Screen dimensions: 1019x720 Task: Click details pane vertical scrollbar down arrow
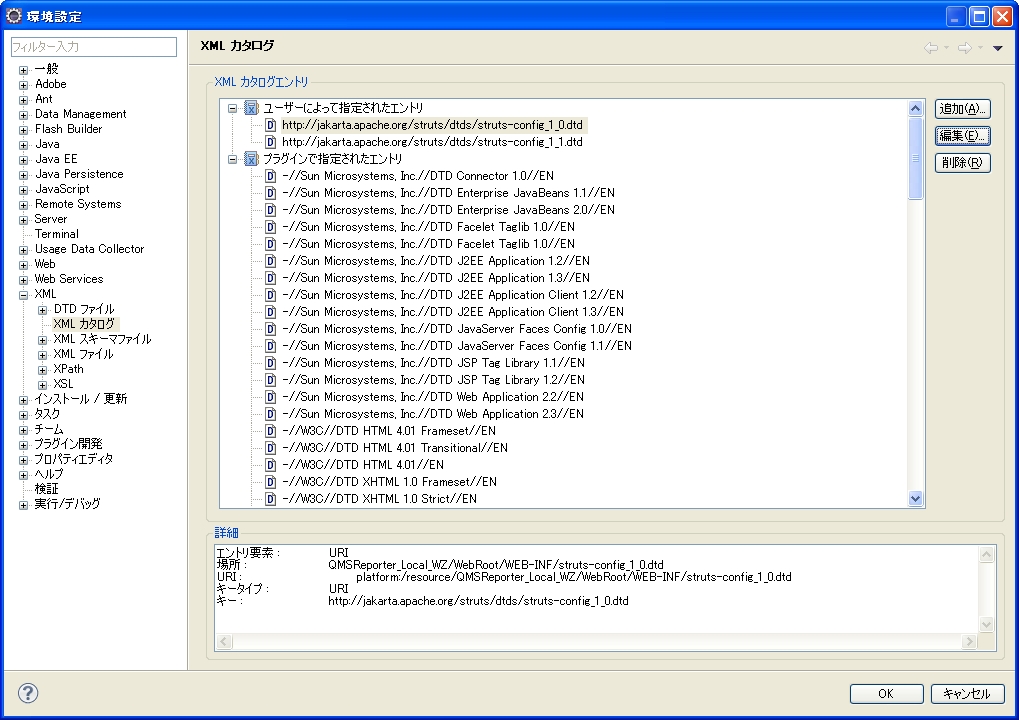pyautogui.click(x=987, y=625)
